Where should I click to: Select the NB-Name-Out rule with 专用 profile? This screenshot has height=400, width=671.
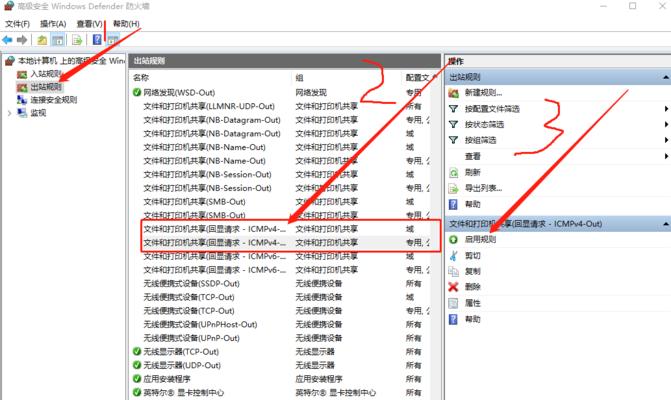205,161
